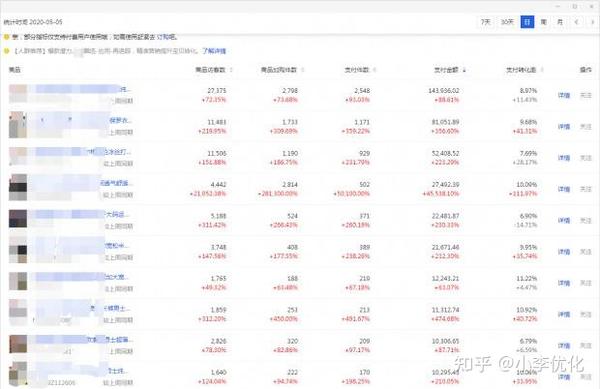The image size is (600, 389).
Task: Click payment amount 81,051.89
Action: click(445, 122)
